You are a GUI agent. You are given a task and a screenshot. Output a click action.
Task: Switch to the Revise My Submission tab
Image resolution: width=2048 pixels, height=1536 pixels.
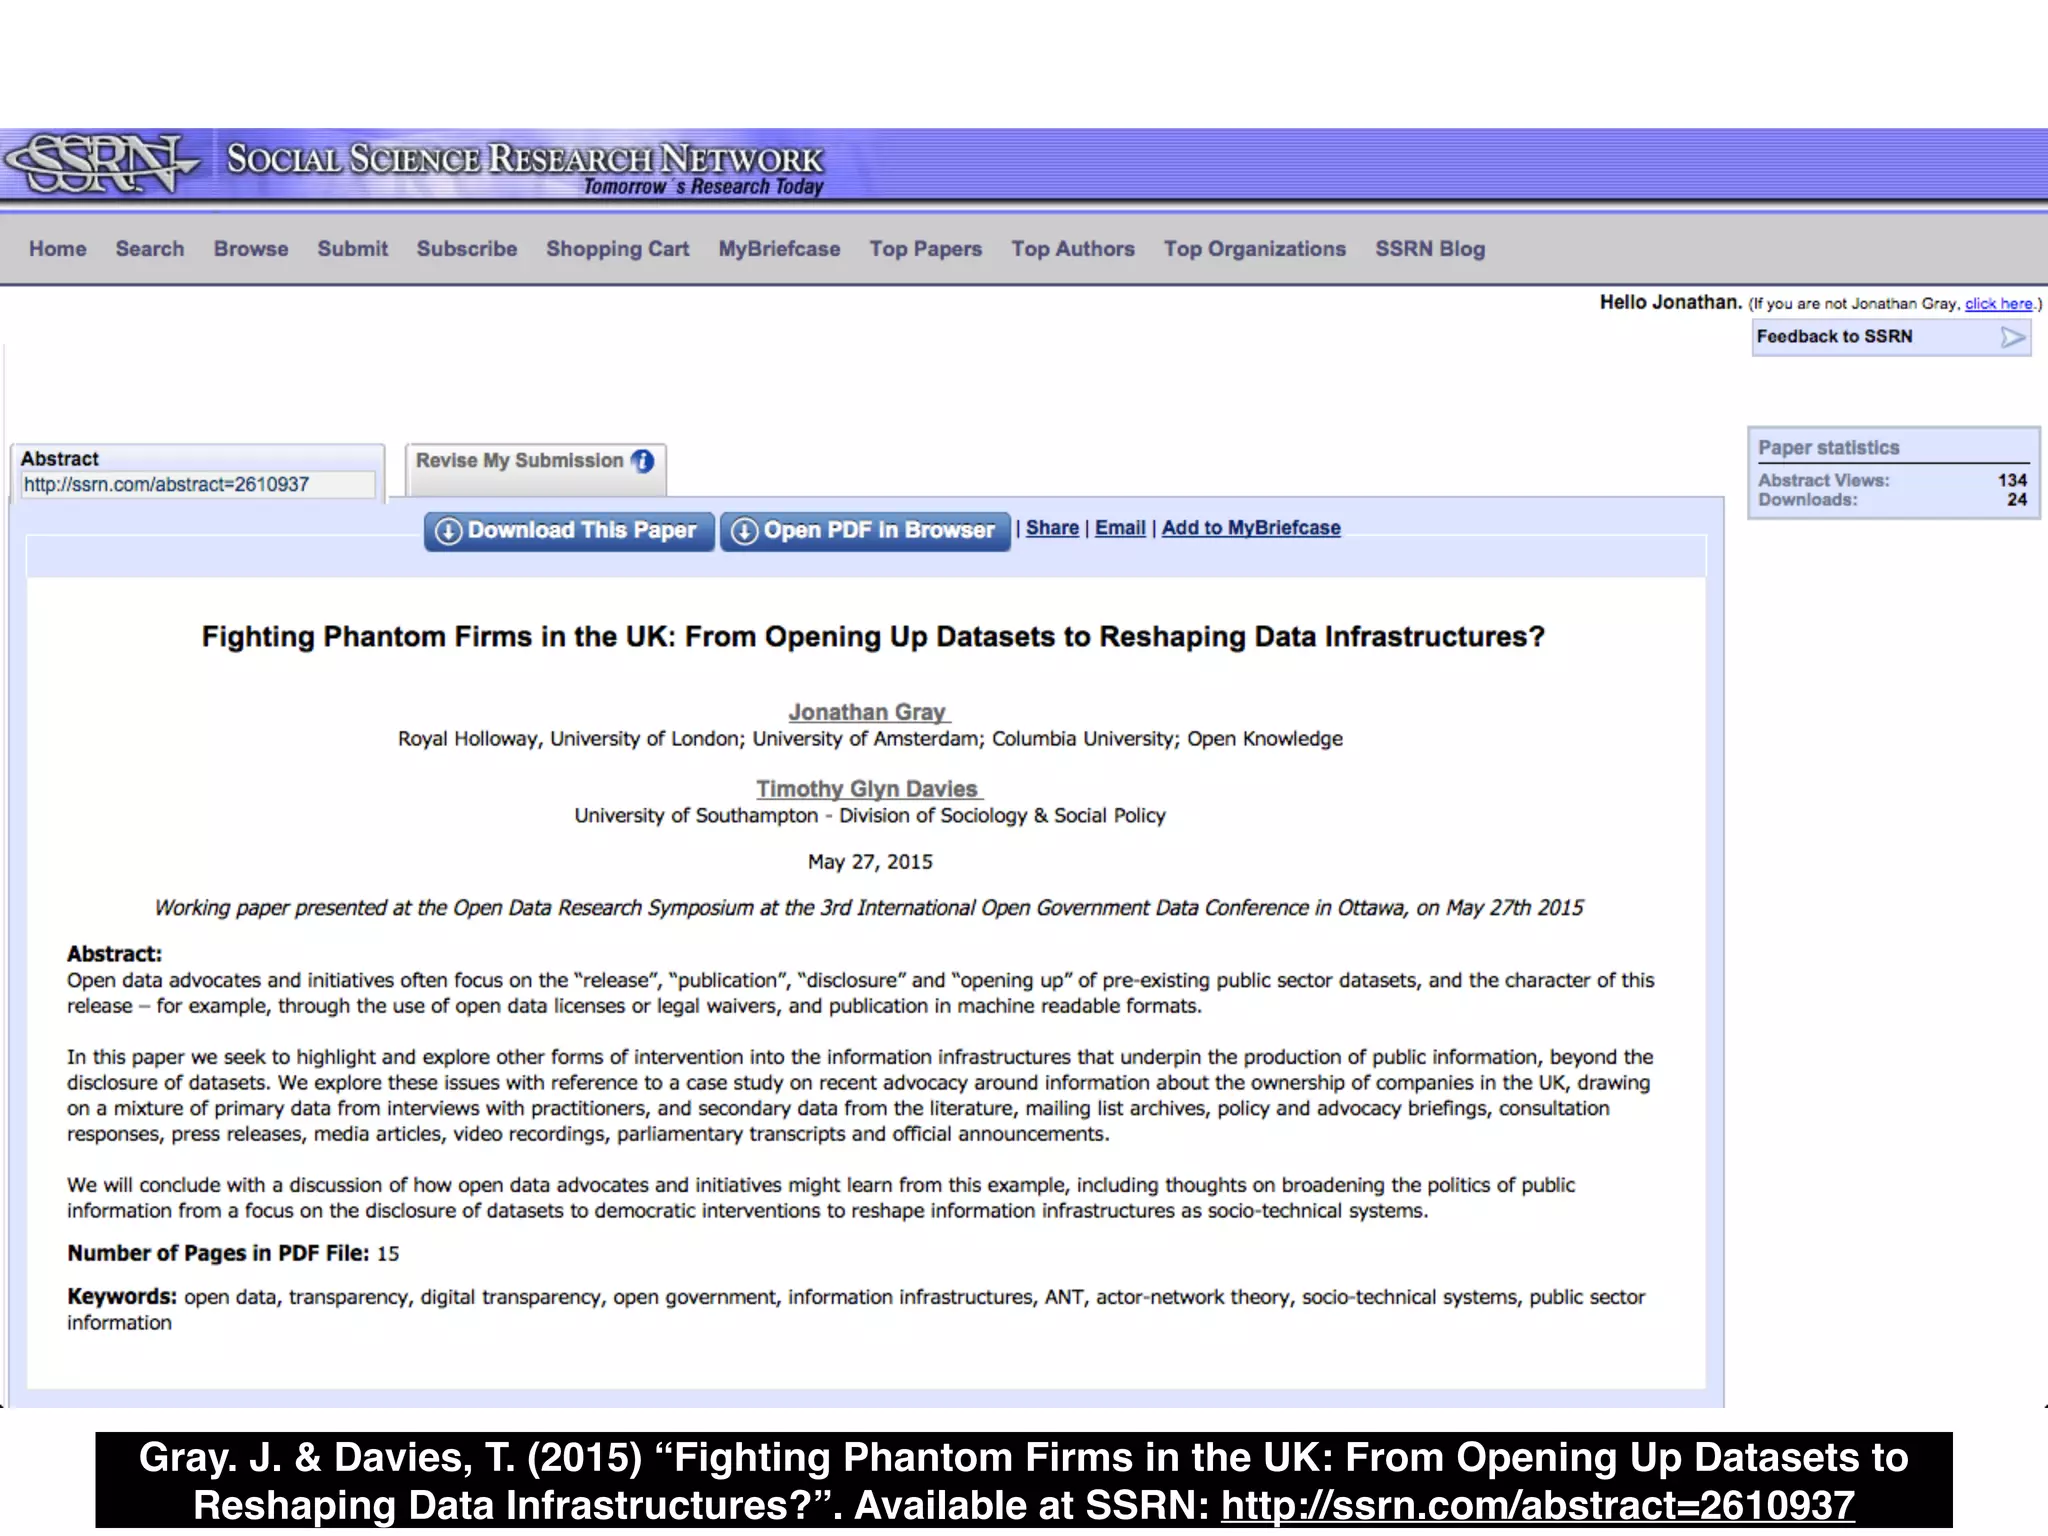click(x=520, y=461)
